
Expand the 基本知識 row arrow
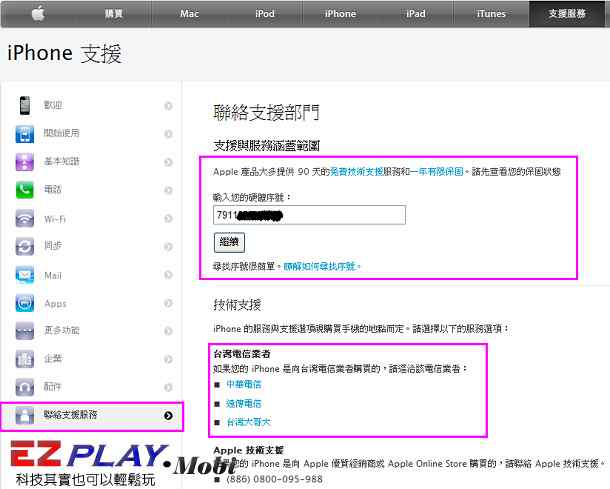[x=168, y=162]
